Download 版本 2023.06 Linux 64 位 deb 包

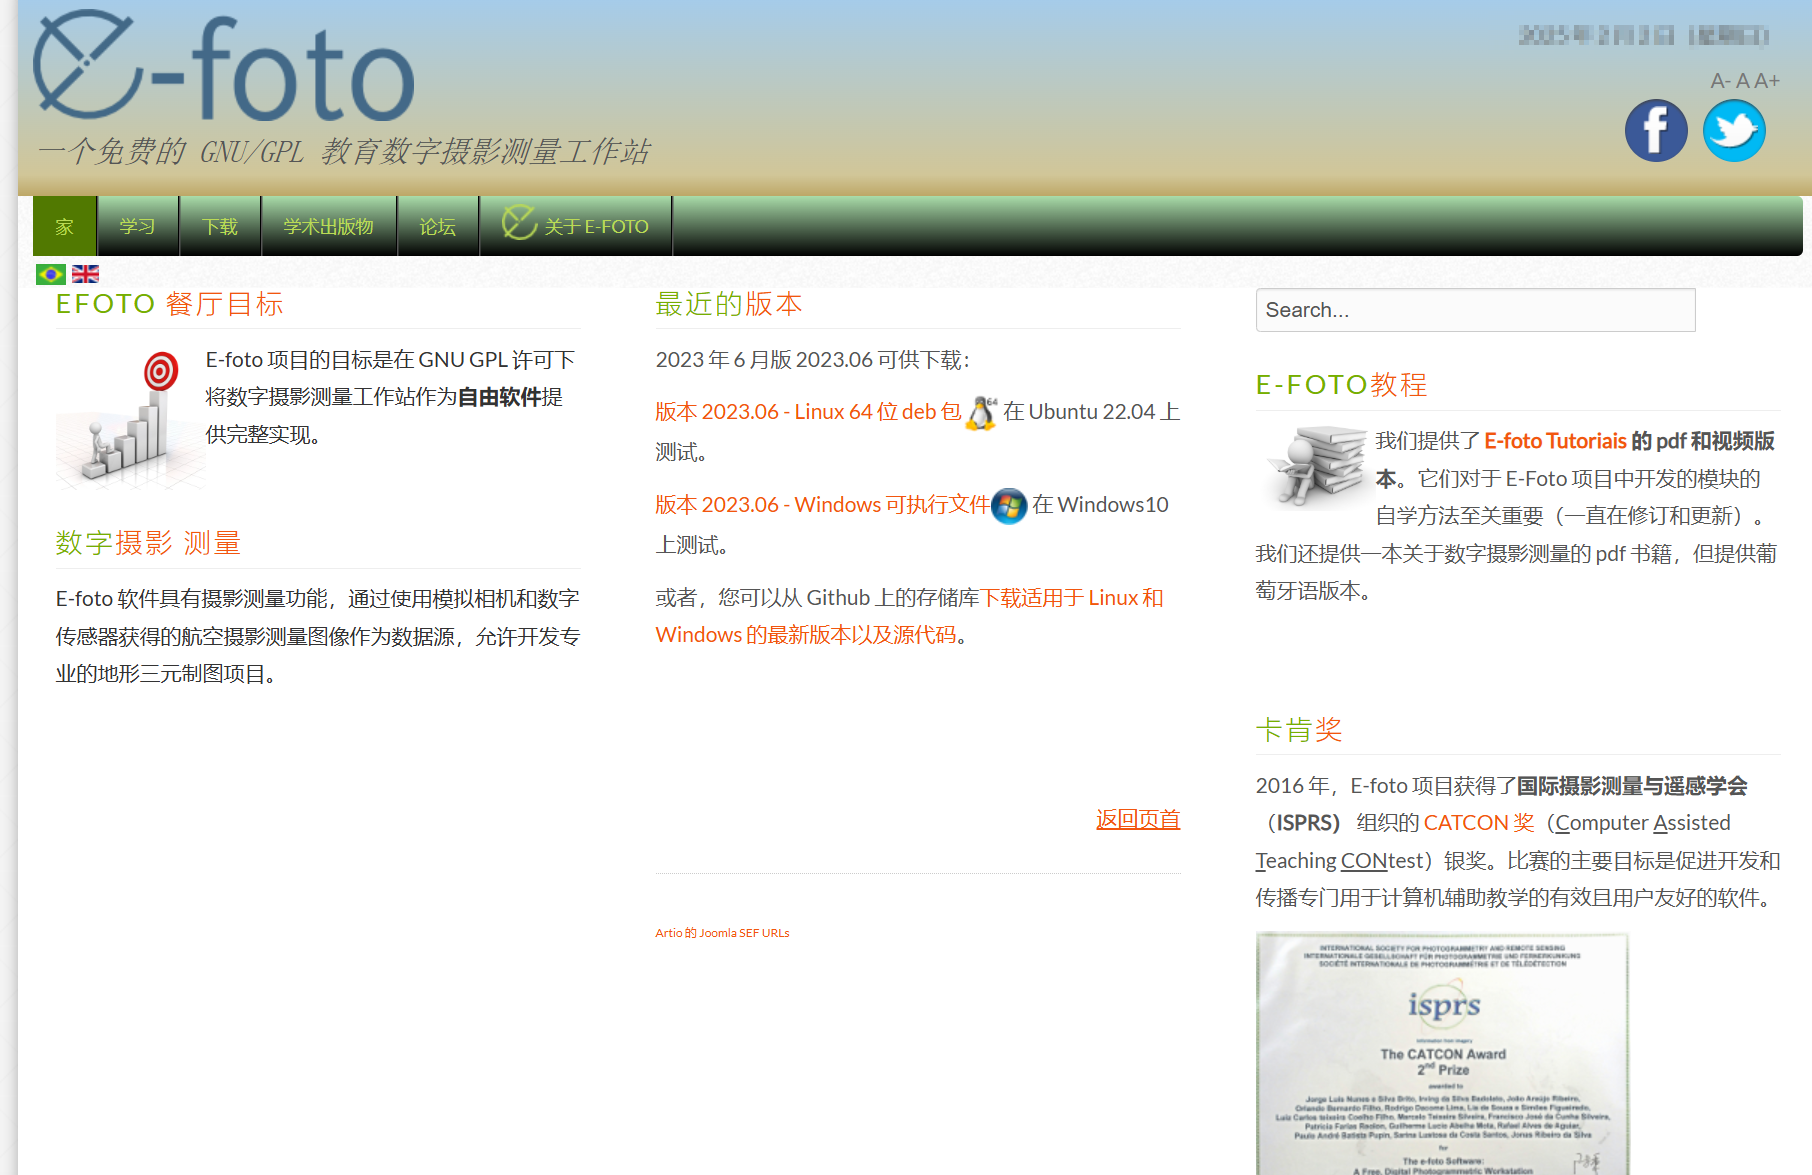(808, 412)
